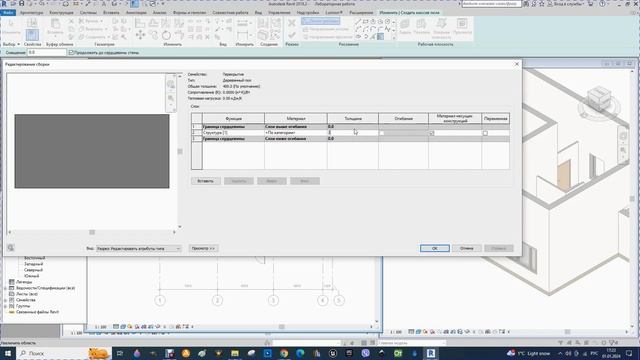Expand the Группы tree node
Image resolution: width=640 pixels, height=360 pixels.
(x=5, y=306)
